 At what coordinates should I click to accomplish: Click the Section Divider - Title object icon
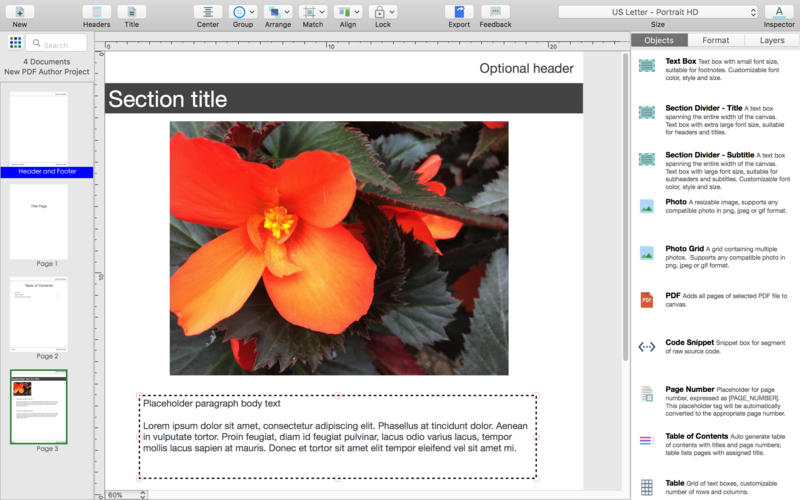[646, 112]
